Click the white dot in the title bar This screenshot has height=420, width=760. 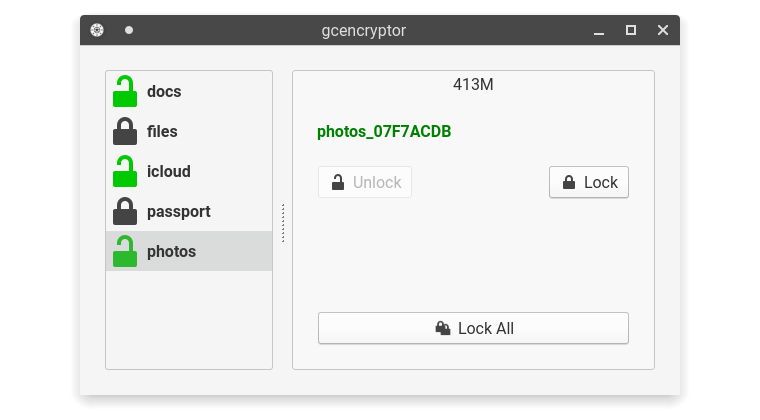pos(129,30)
